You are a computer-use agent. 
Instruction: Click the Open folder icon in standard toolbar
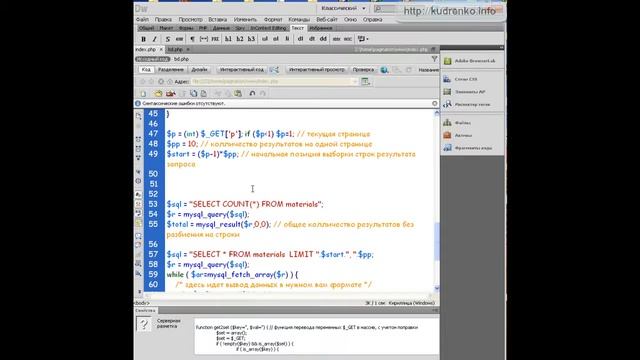point(158,93)
